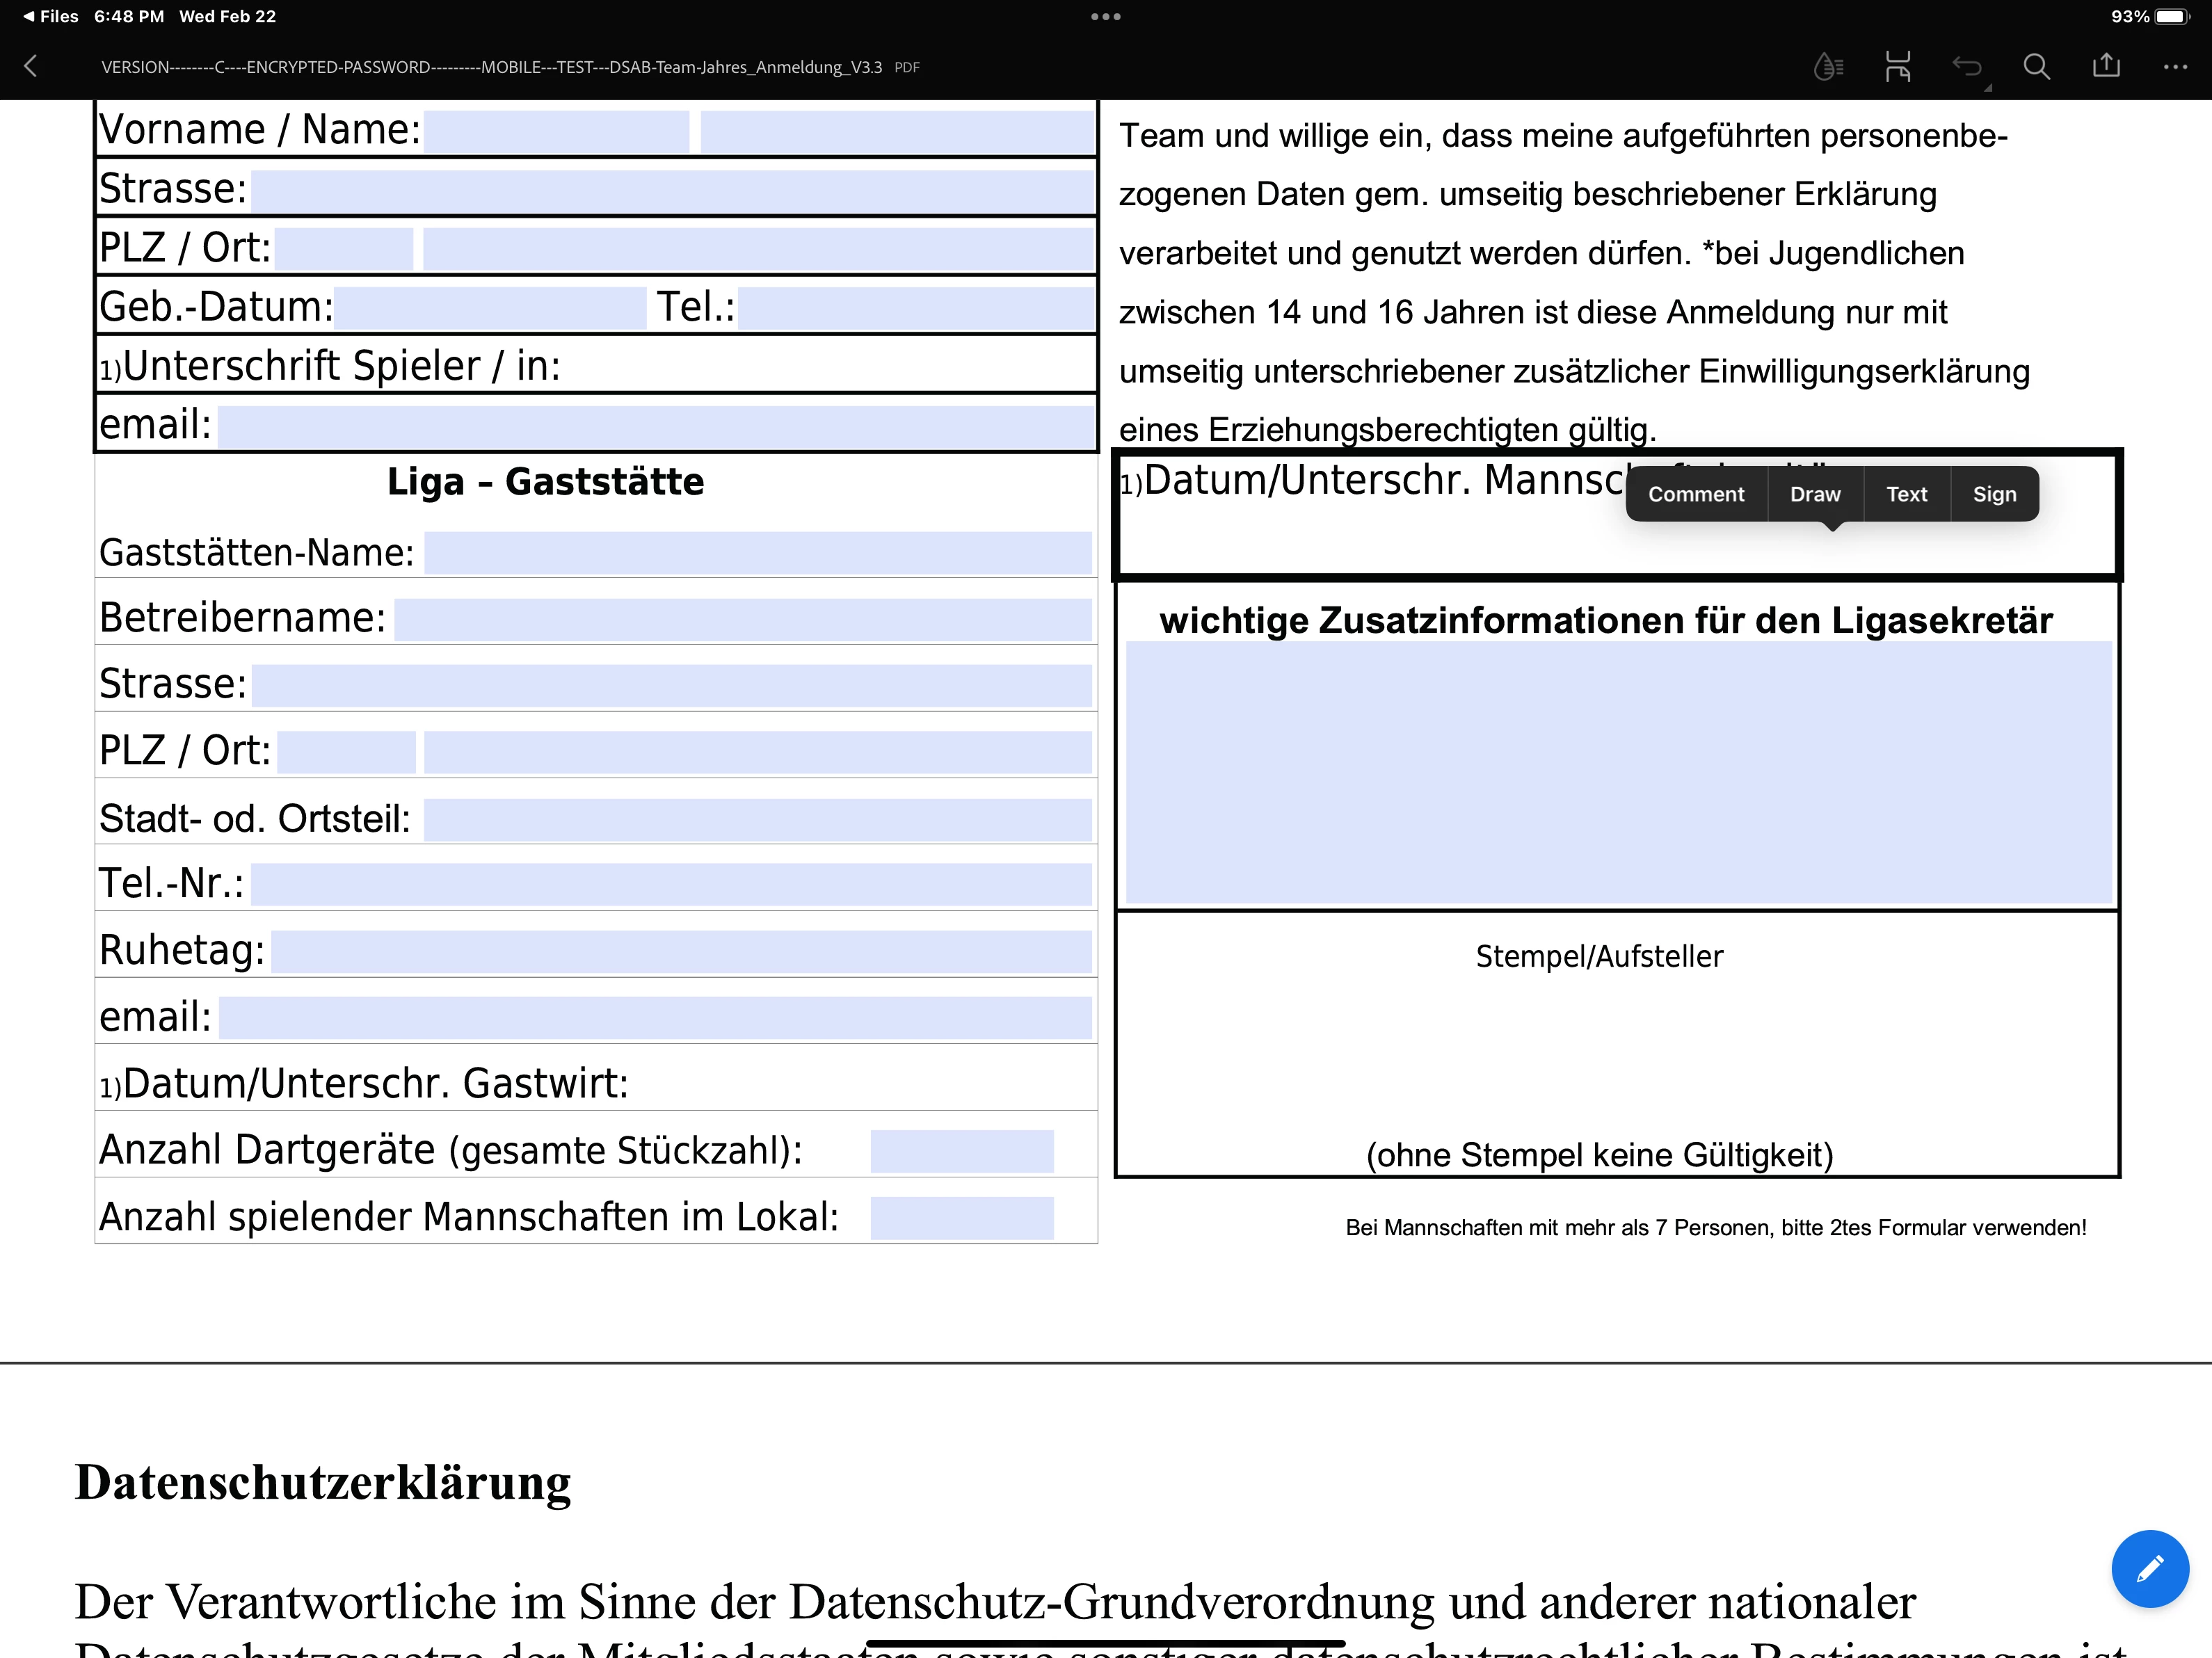Tap the multitasking three dots at top
This screenshot has height=1658, width=2212.
tap(1105, 16)
